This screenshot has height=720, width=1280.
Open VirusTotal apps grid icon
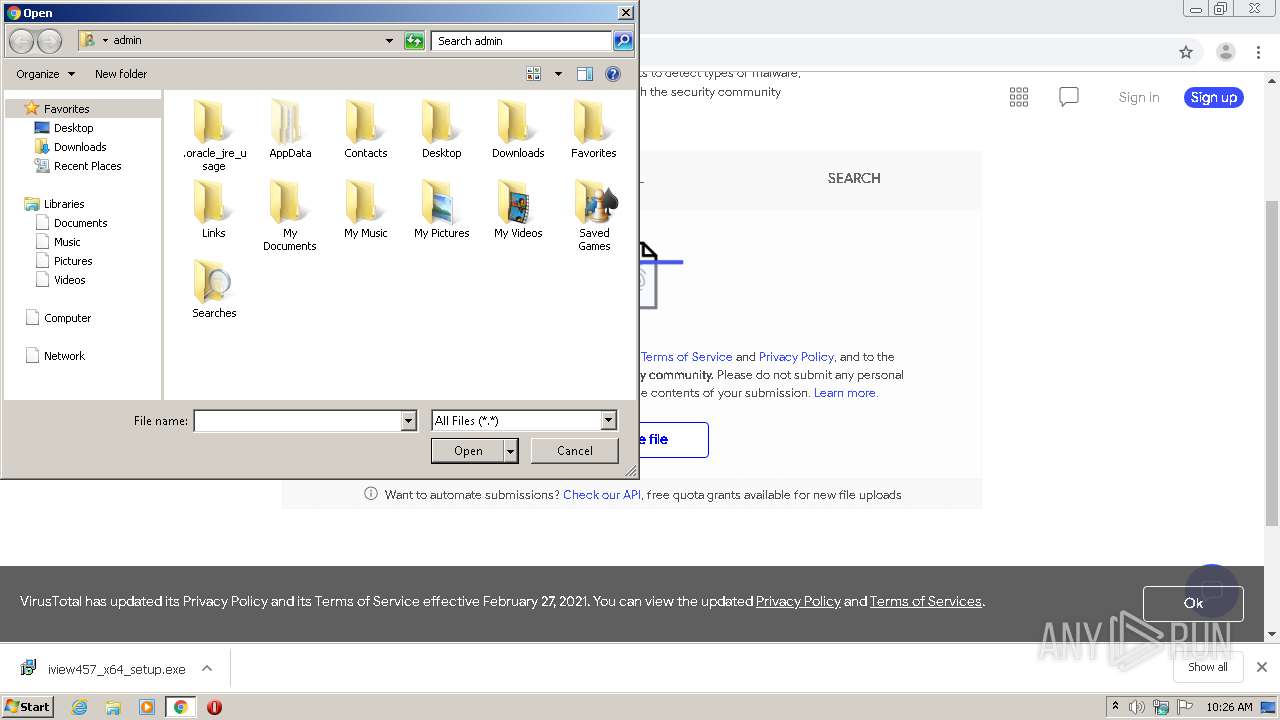[1019, 97]
